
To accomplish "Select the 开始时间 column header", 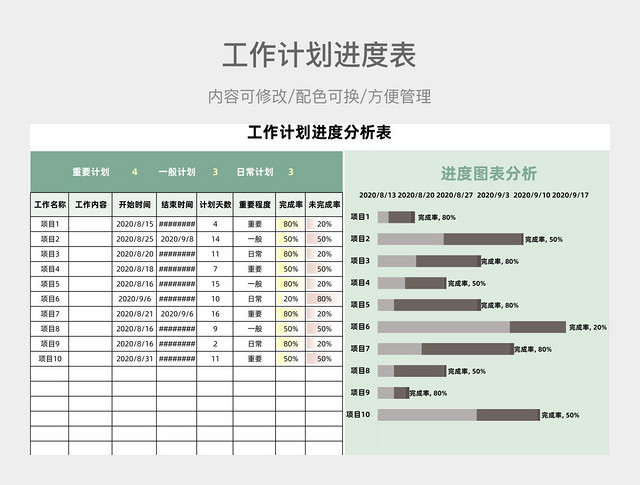I will click(x=134, y=205).
